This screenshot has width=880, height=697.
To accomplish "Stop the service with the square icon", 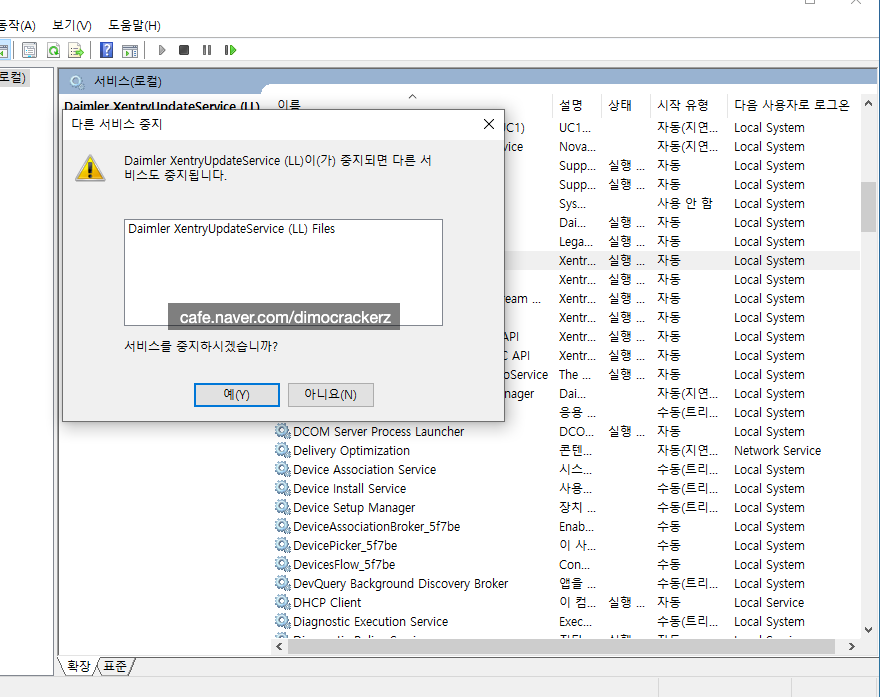I will pos(184,50).
